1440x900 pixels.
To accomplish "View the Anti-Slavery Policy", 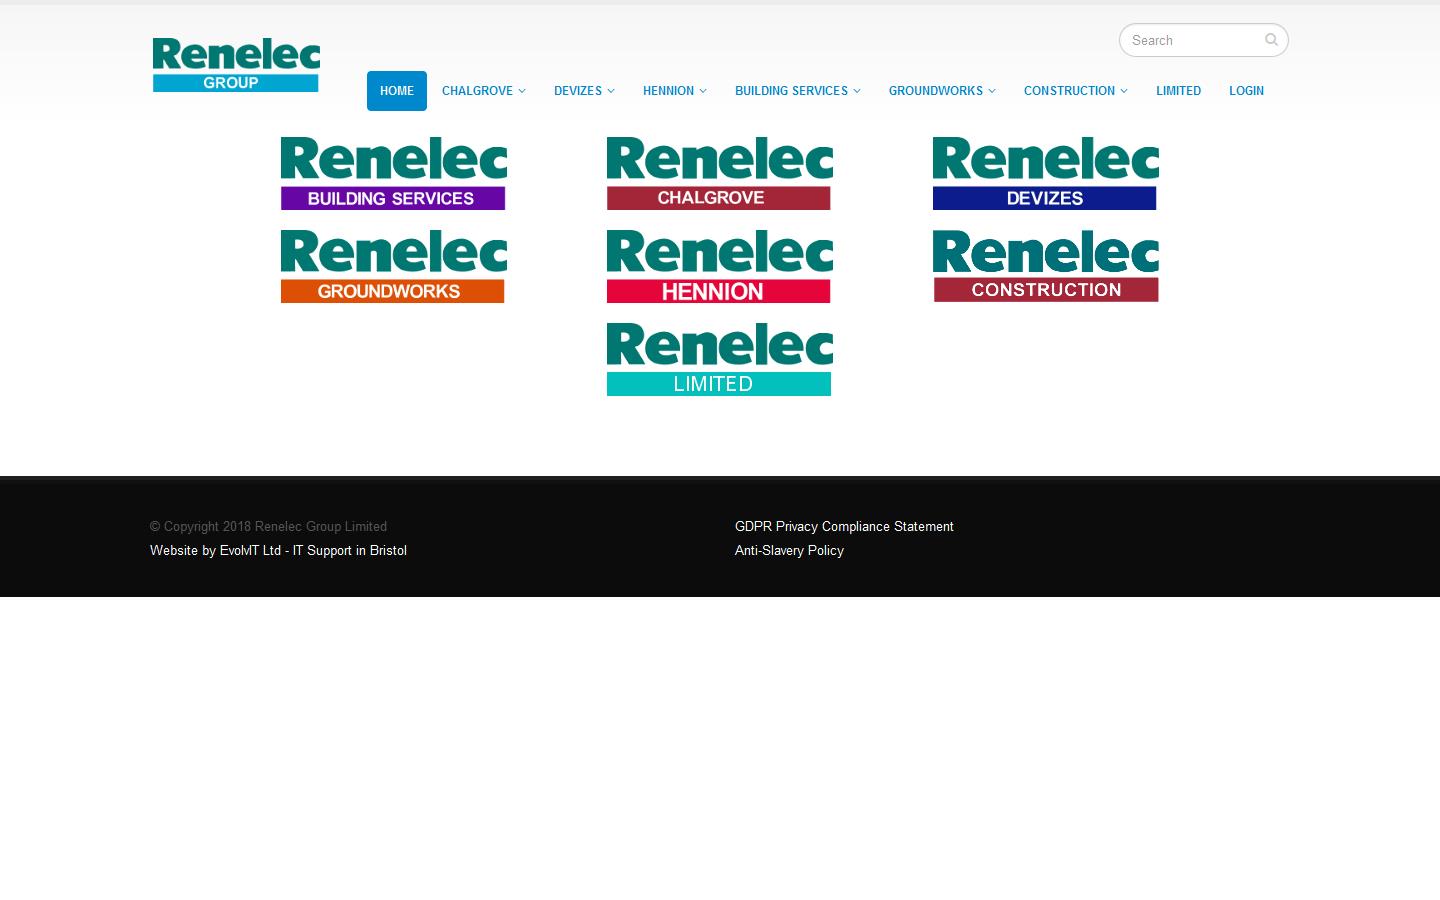I will coord(789,551).
